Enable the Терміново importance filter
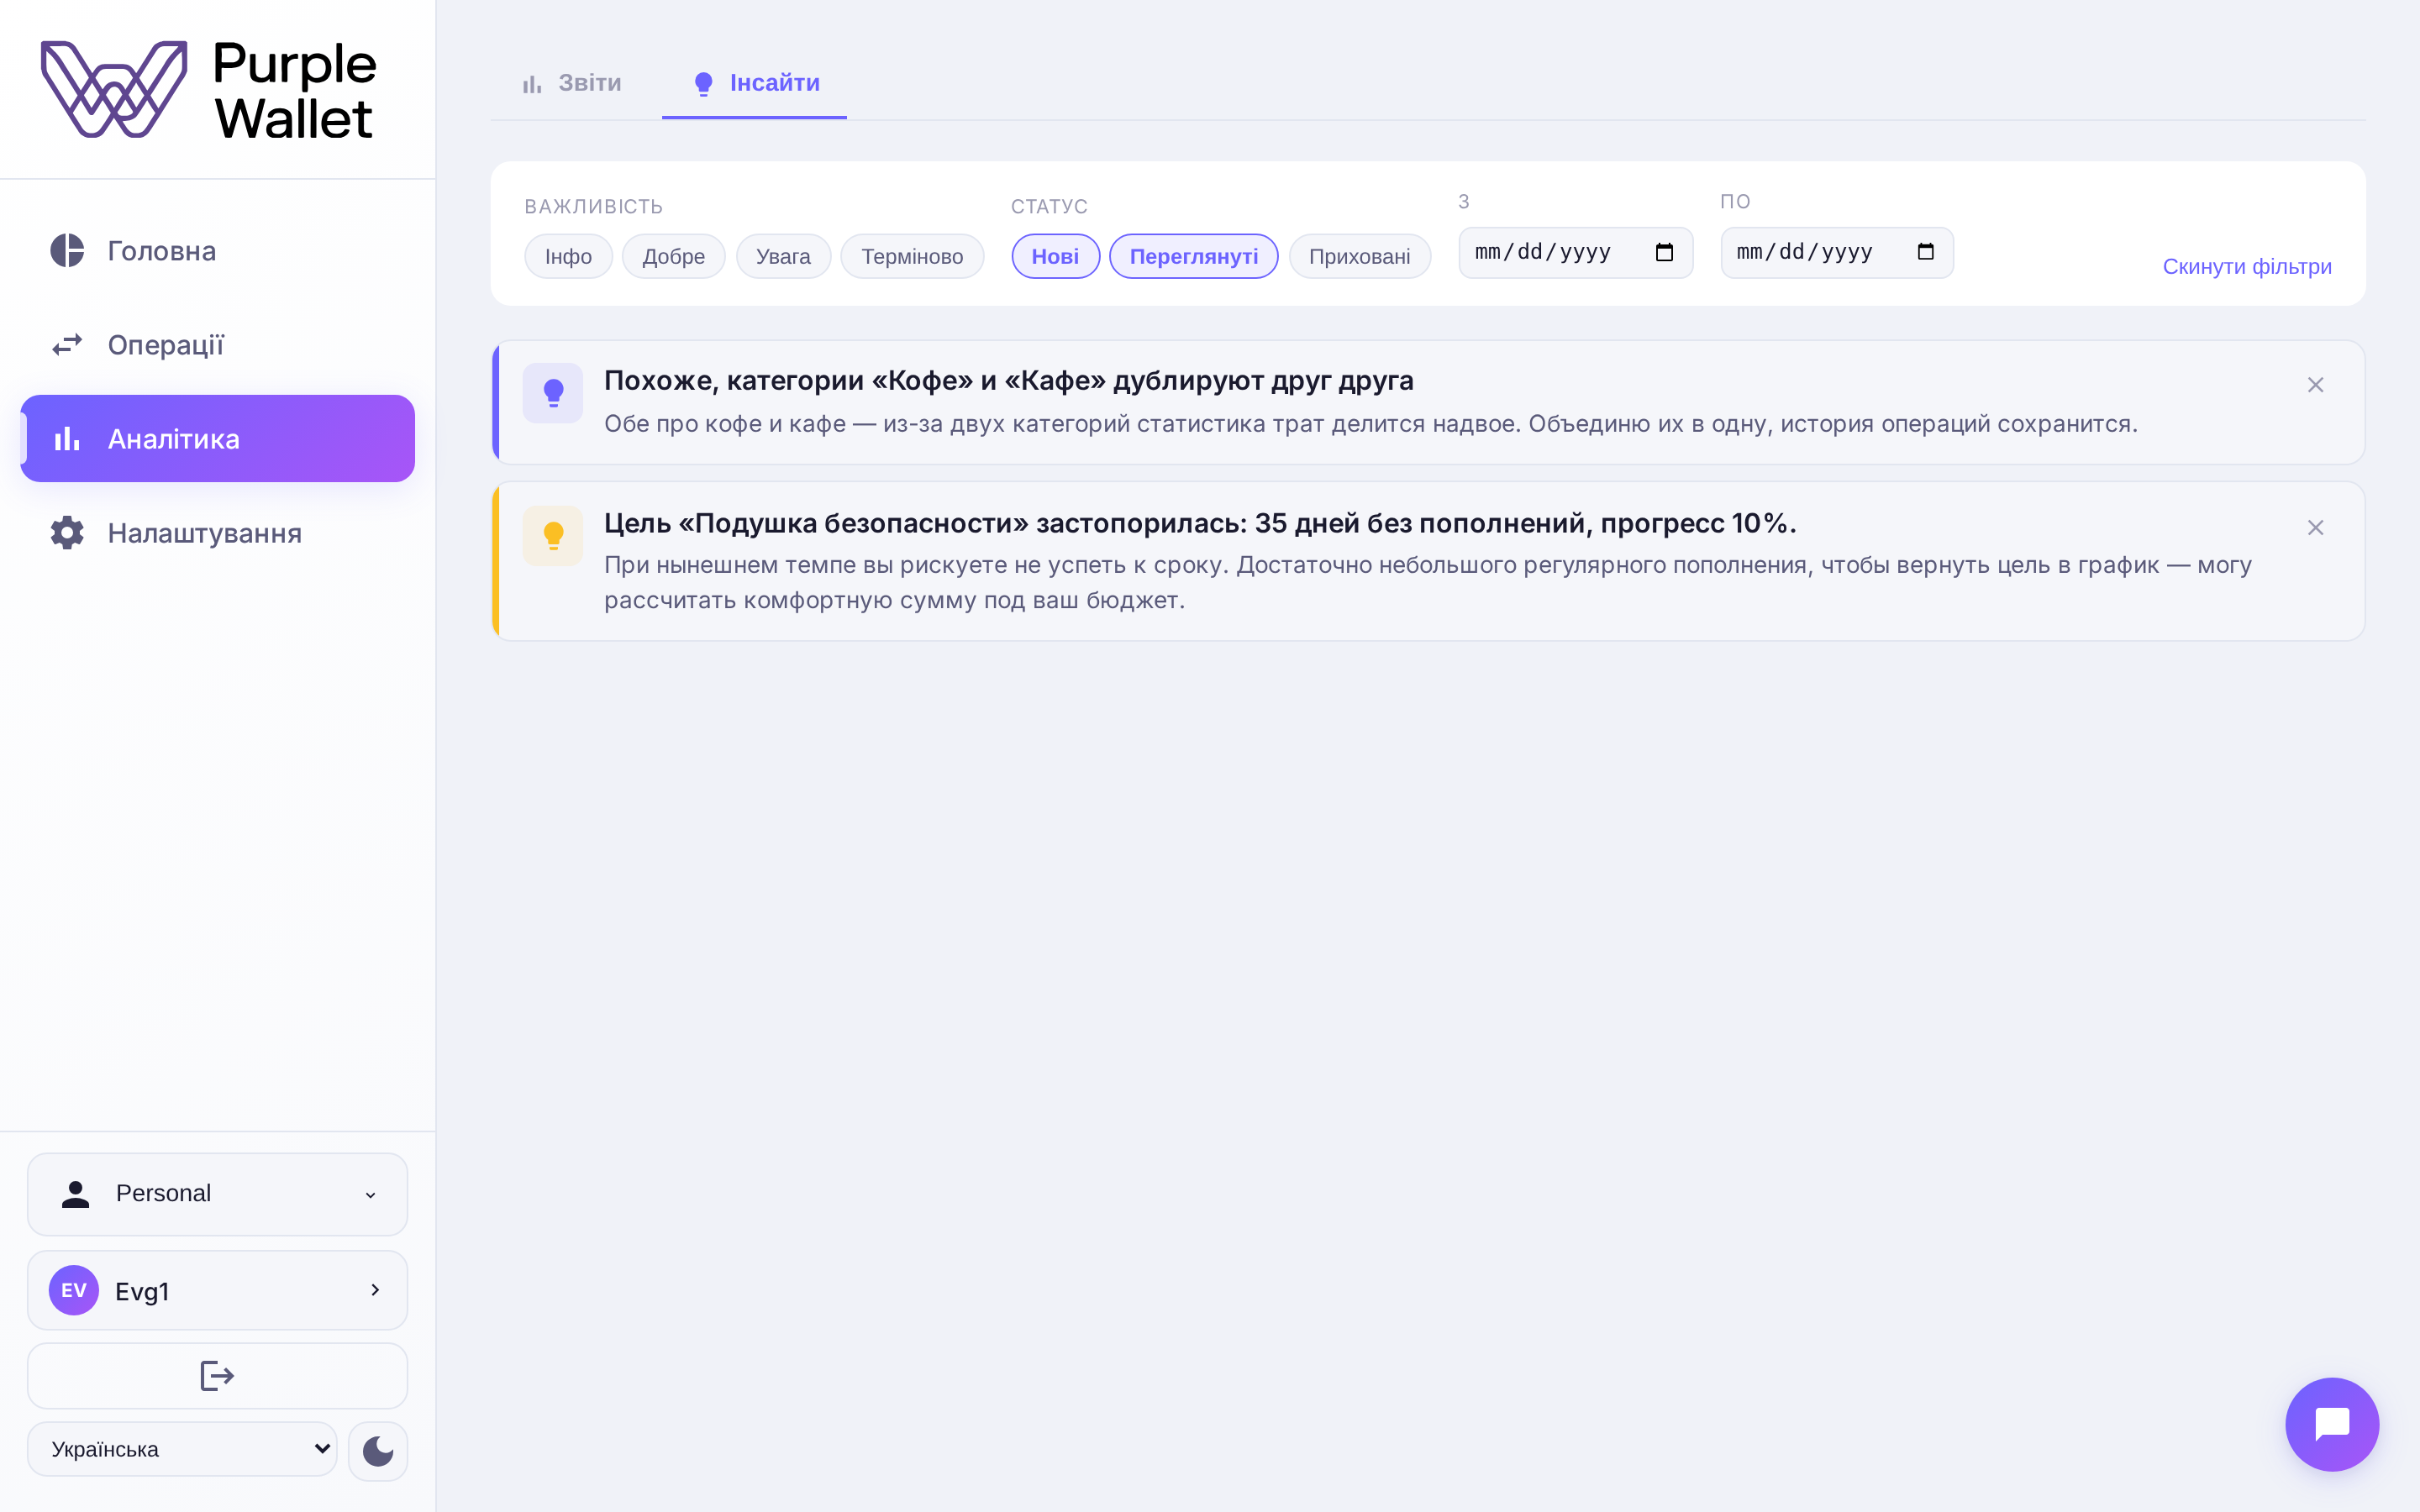 [x=912, y=256]
